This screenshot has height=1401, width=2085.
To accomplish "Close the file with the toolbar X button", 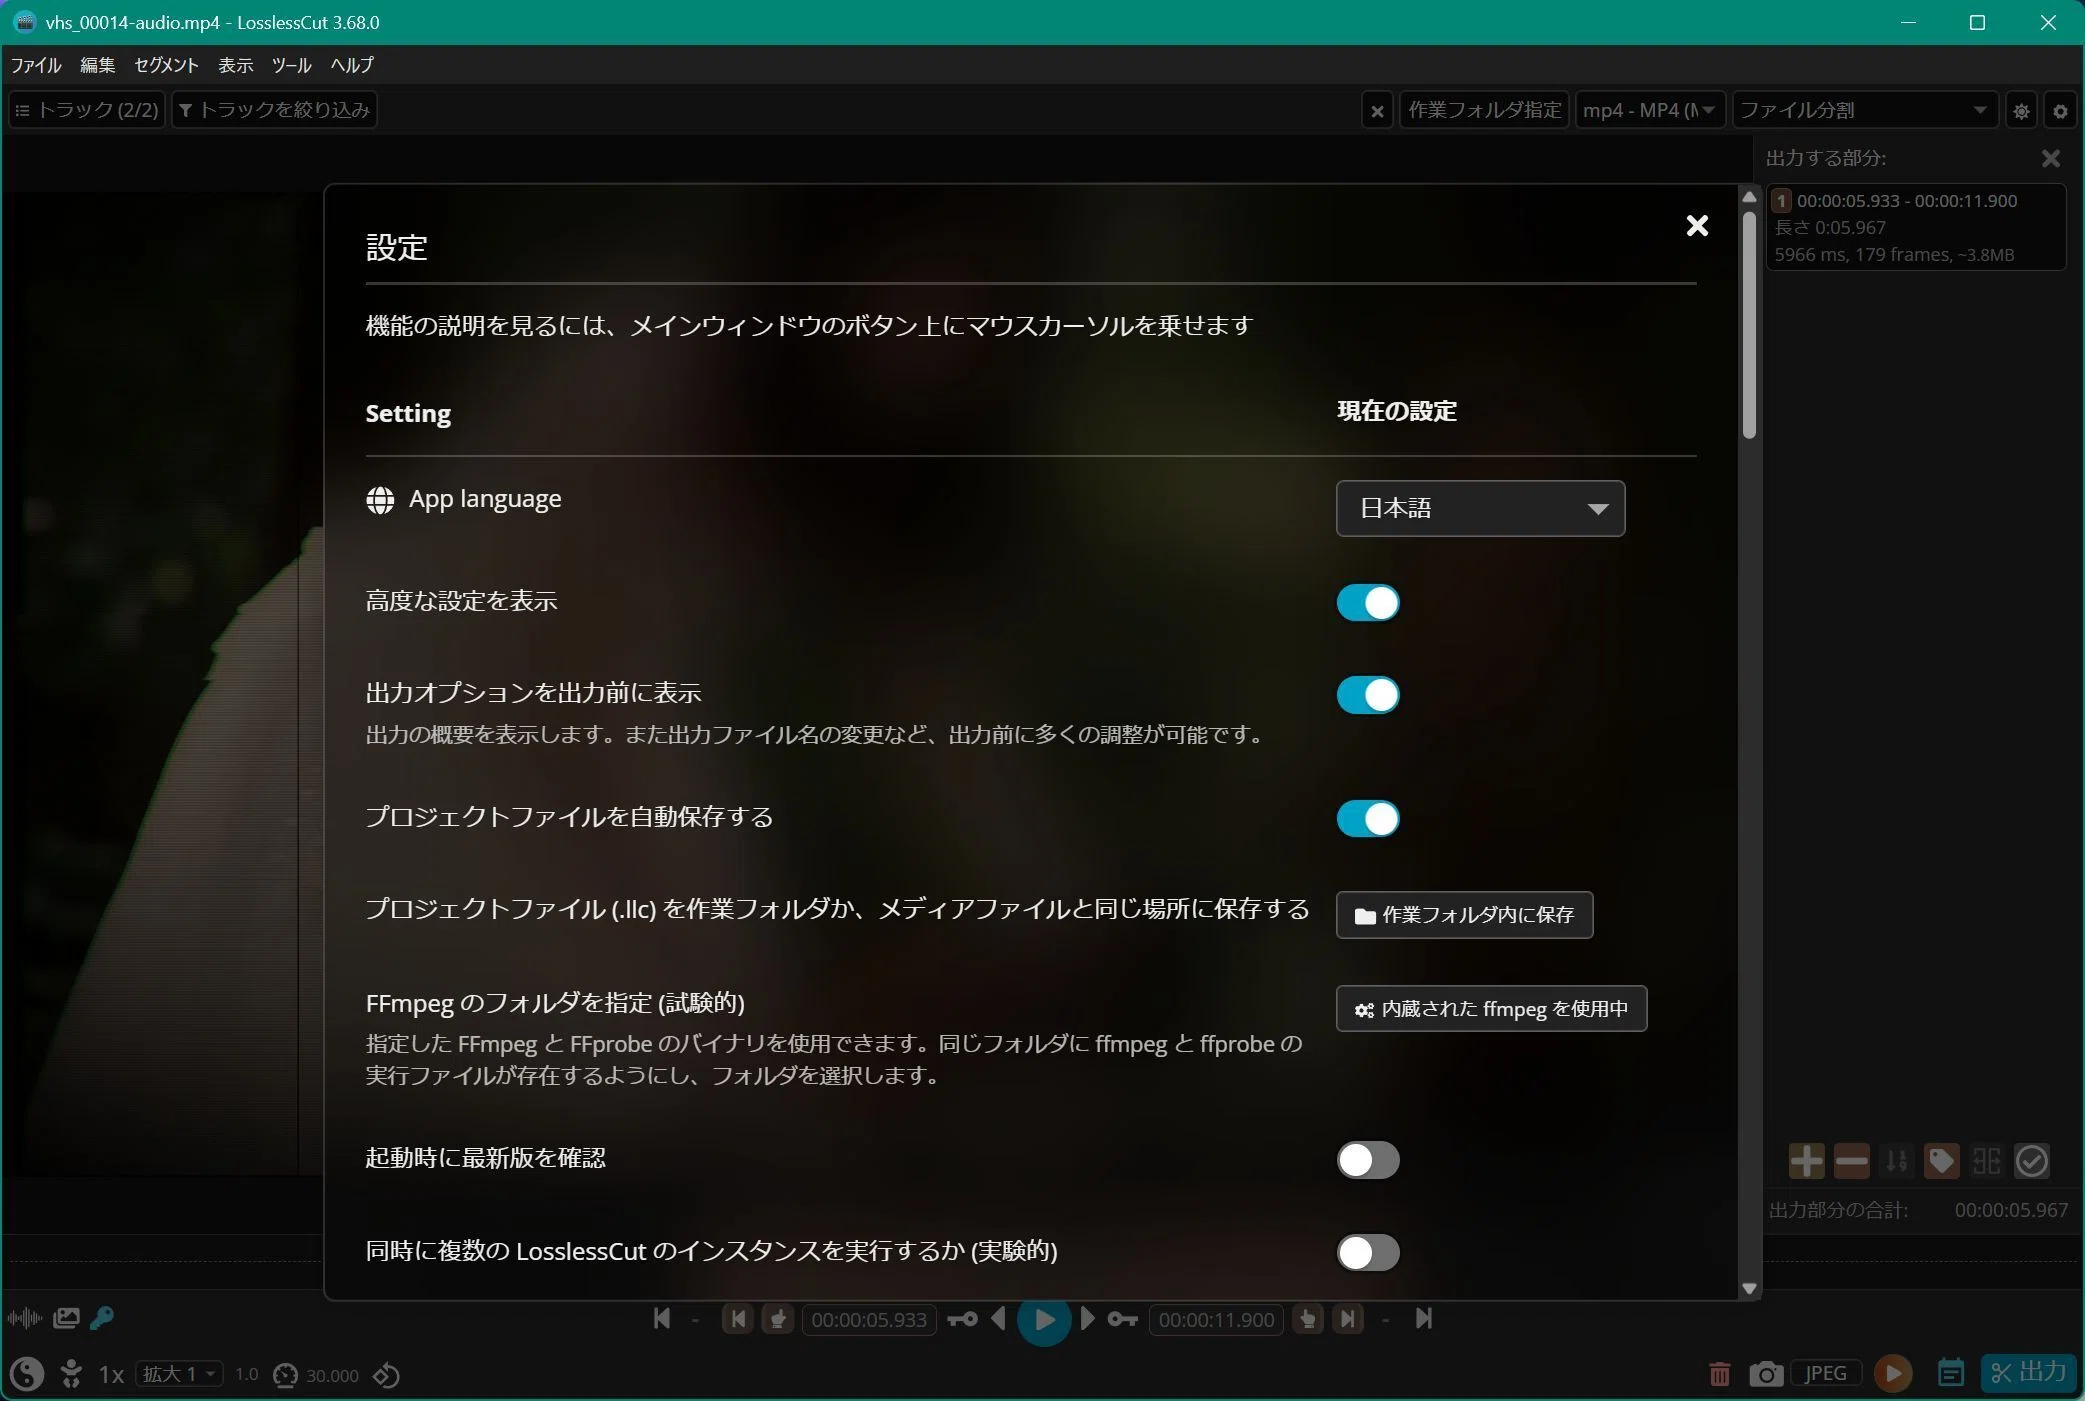I will point(1377,111).
